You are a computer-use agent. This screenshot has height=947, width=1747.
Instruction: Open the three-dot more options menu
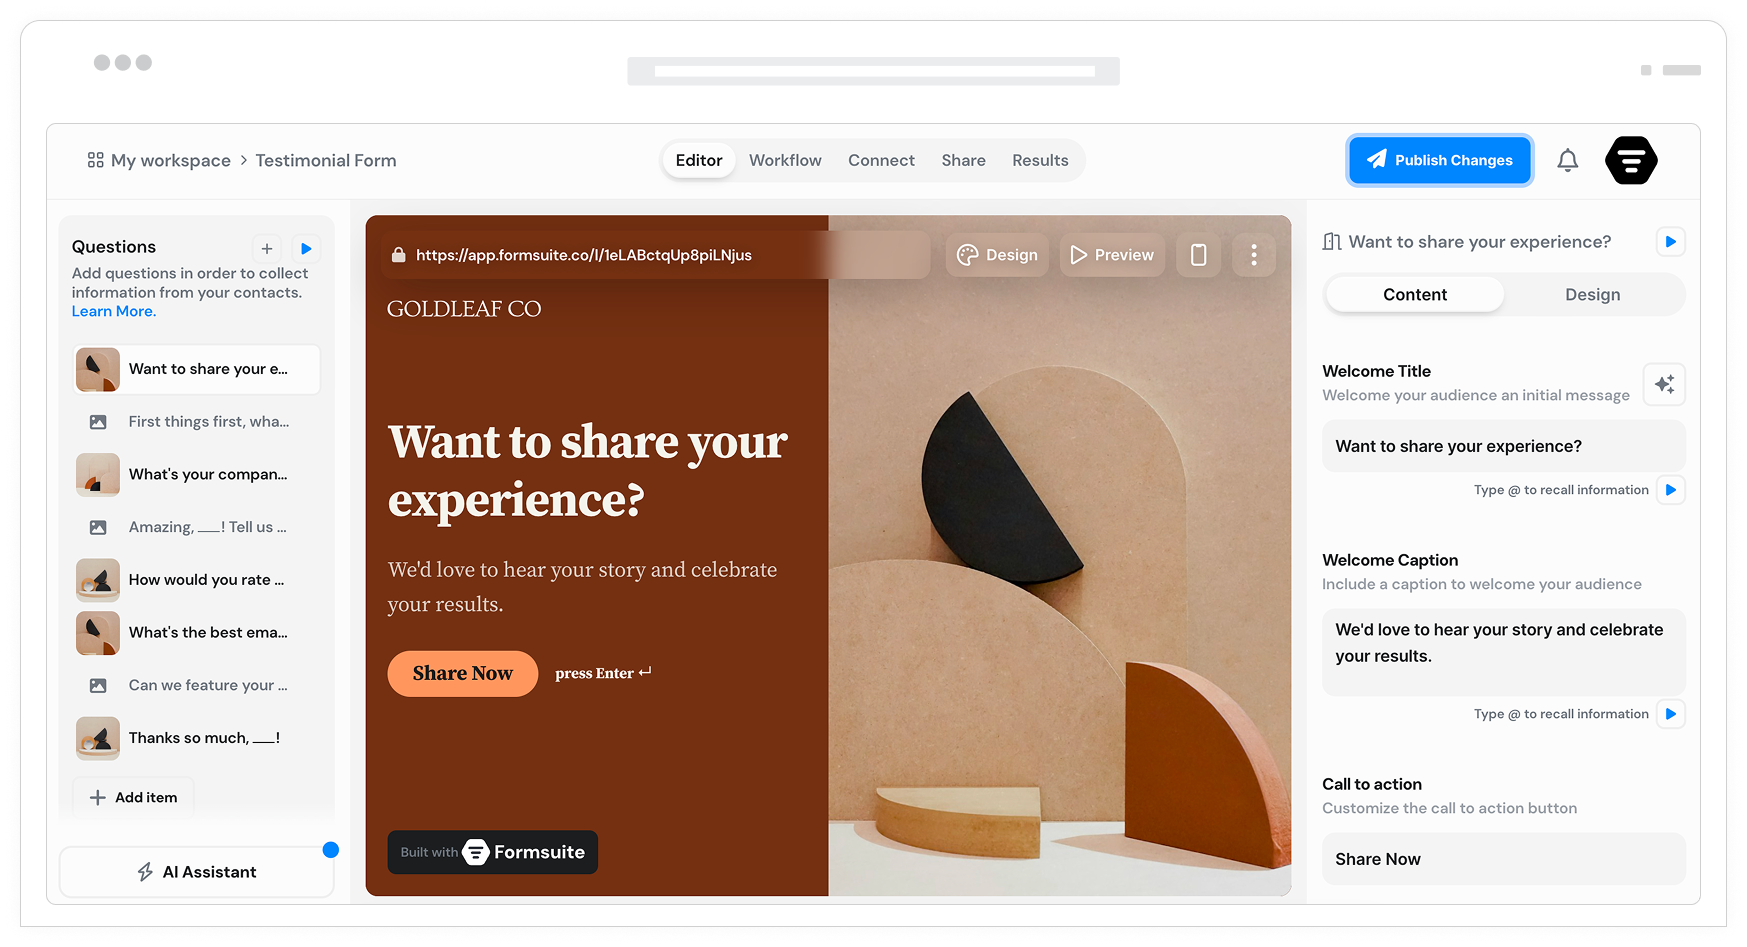click(1254, 255)
